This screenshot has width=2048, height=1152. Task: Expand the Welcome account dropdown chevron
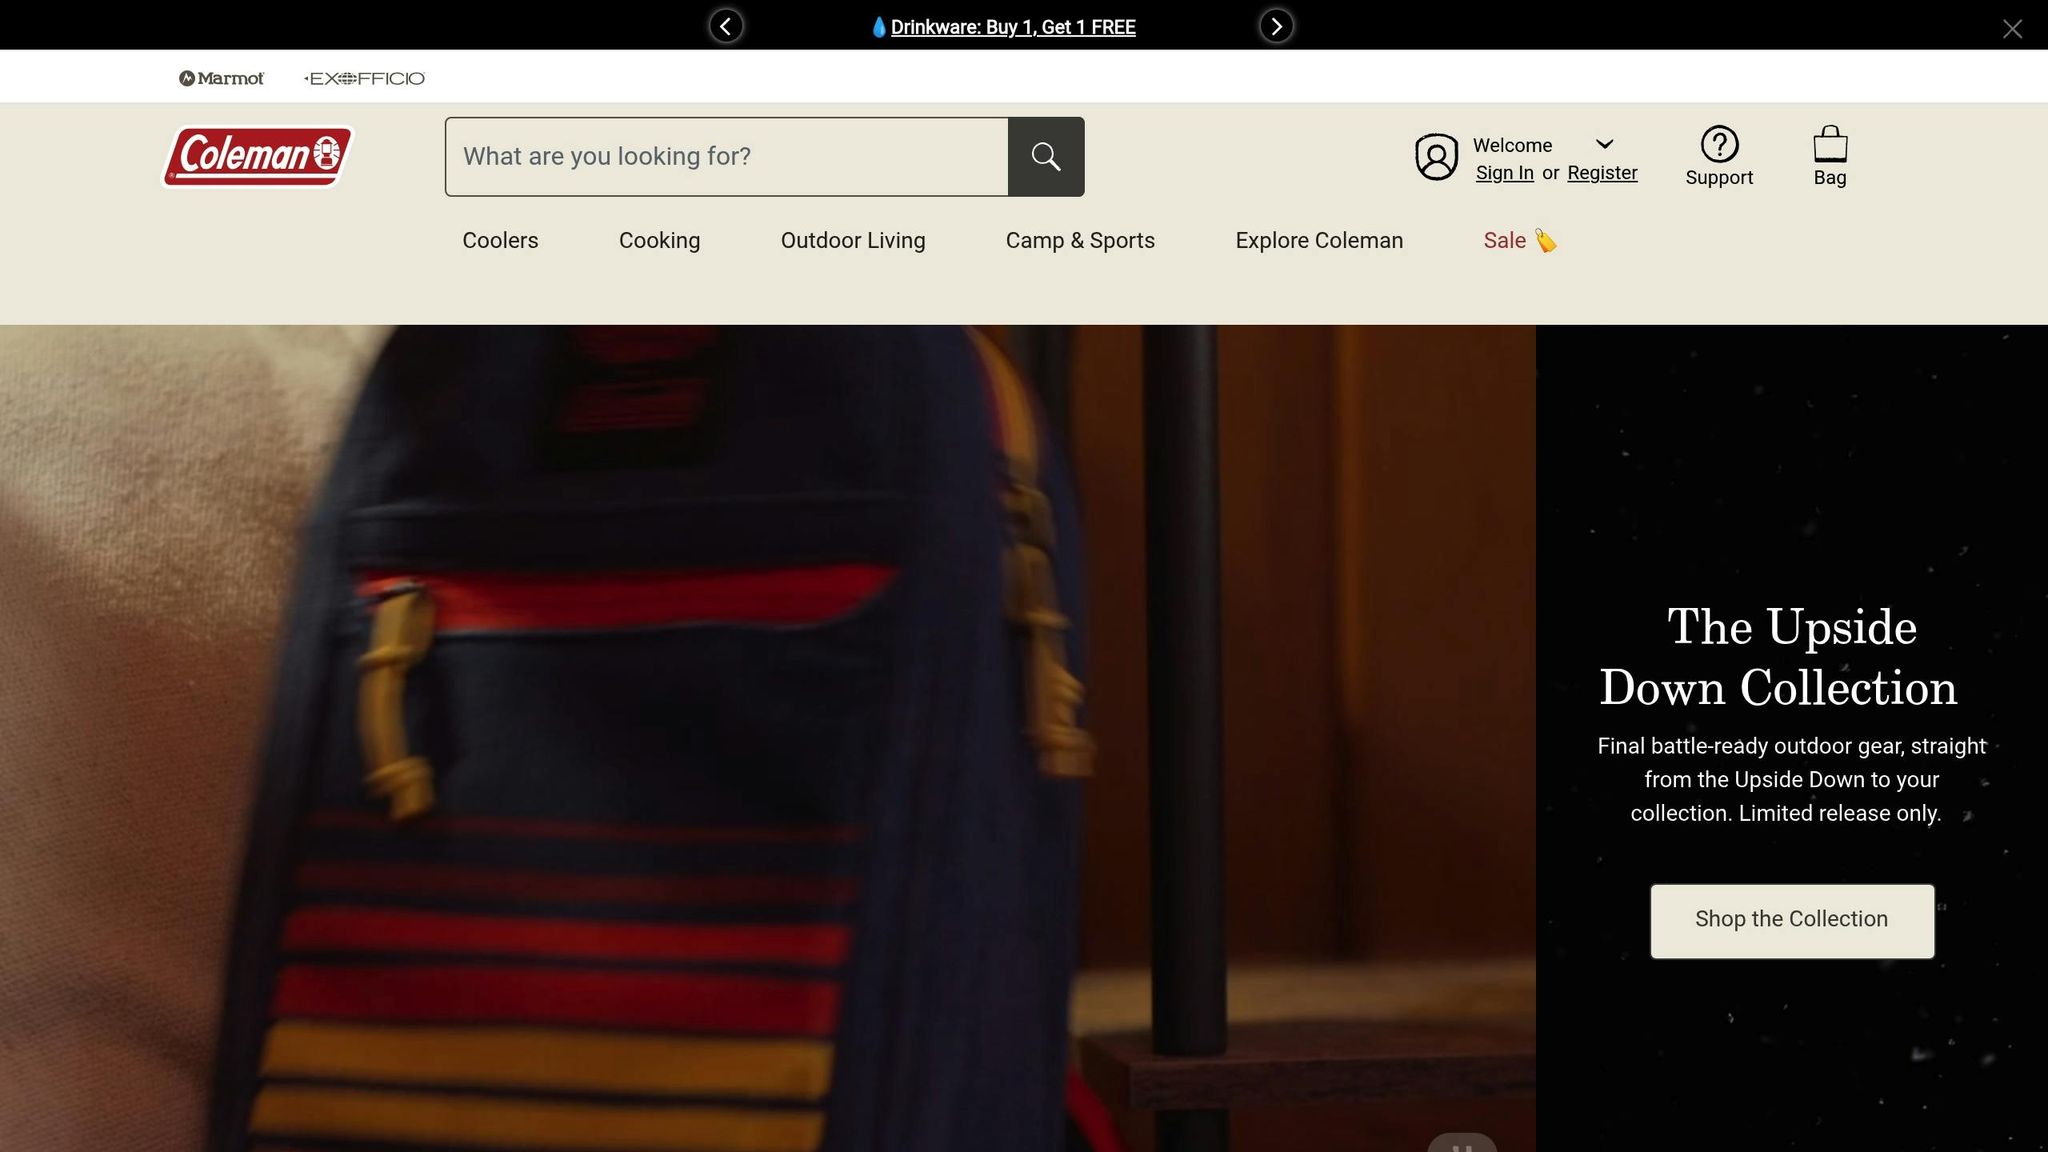click(1604, 144)
